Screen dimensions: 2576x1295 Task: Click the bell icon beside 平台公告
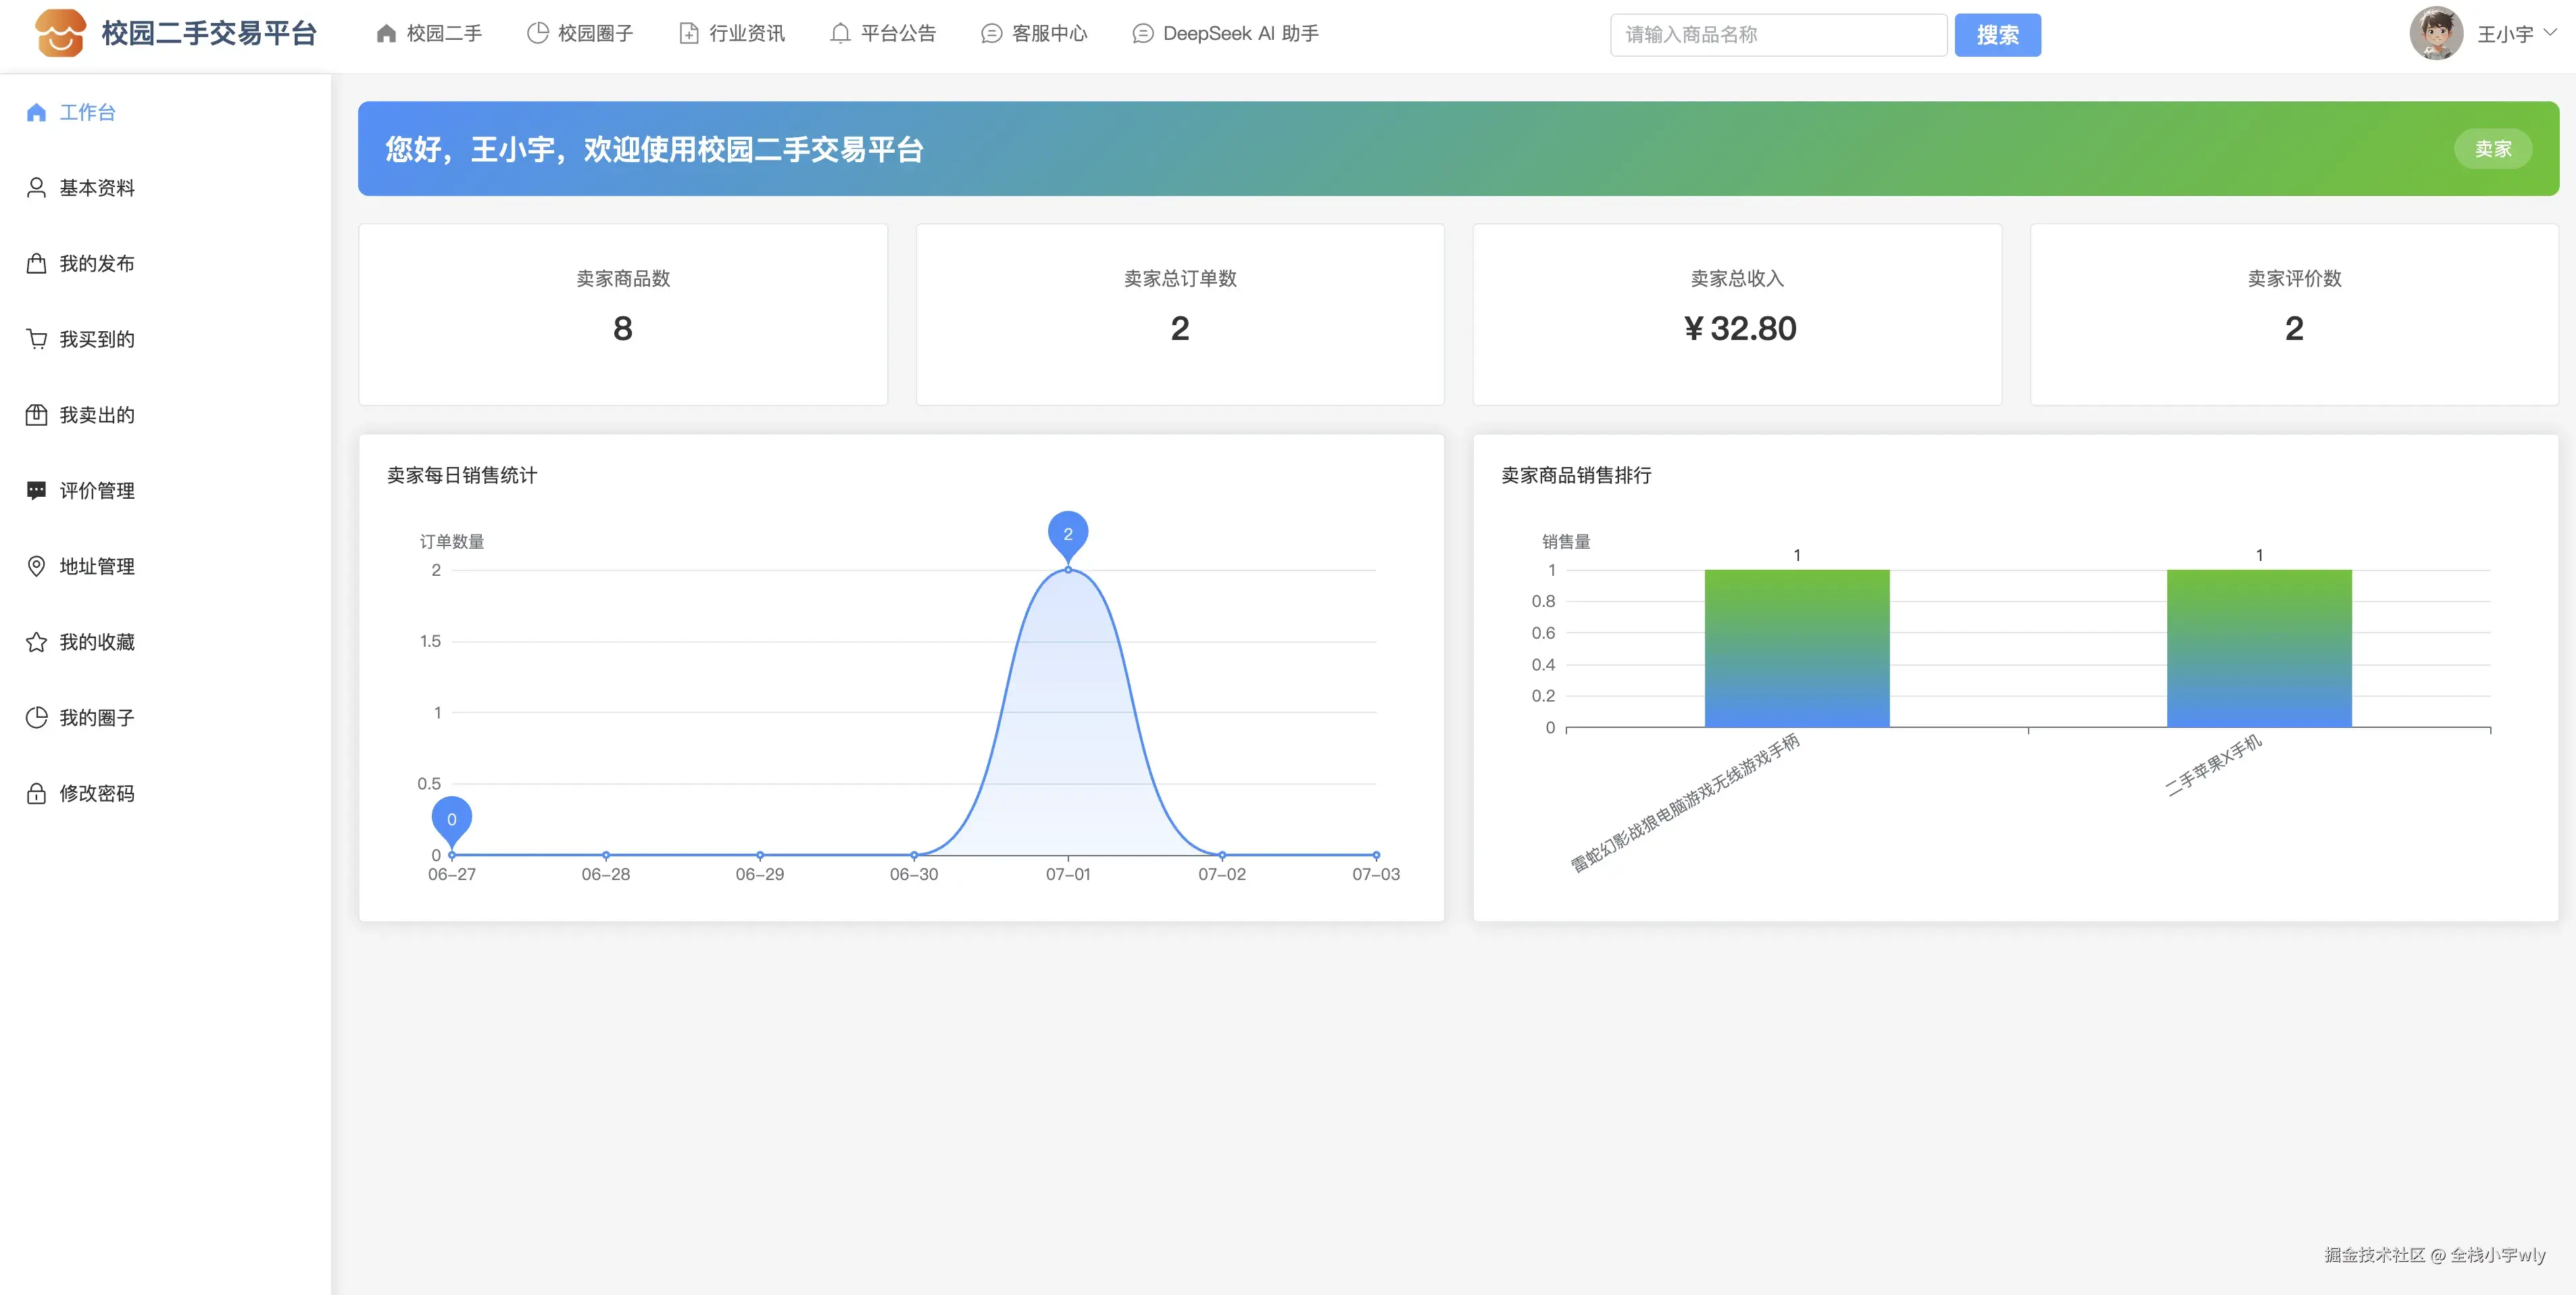pyautogui.click(x=840, y=34)
